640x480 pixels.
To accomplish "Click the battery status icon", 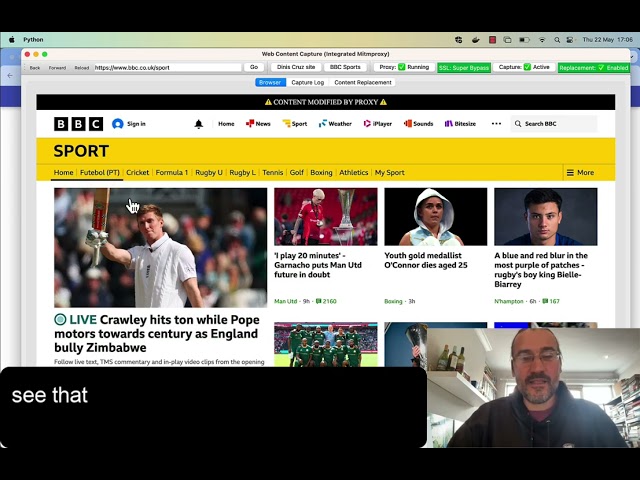I will tap(524, 40).
